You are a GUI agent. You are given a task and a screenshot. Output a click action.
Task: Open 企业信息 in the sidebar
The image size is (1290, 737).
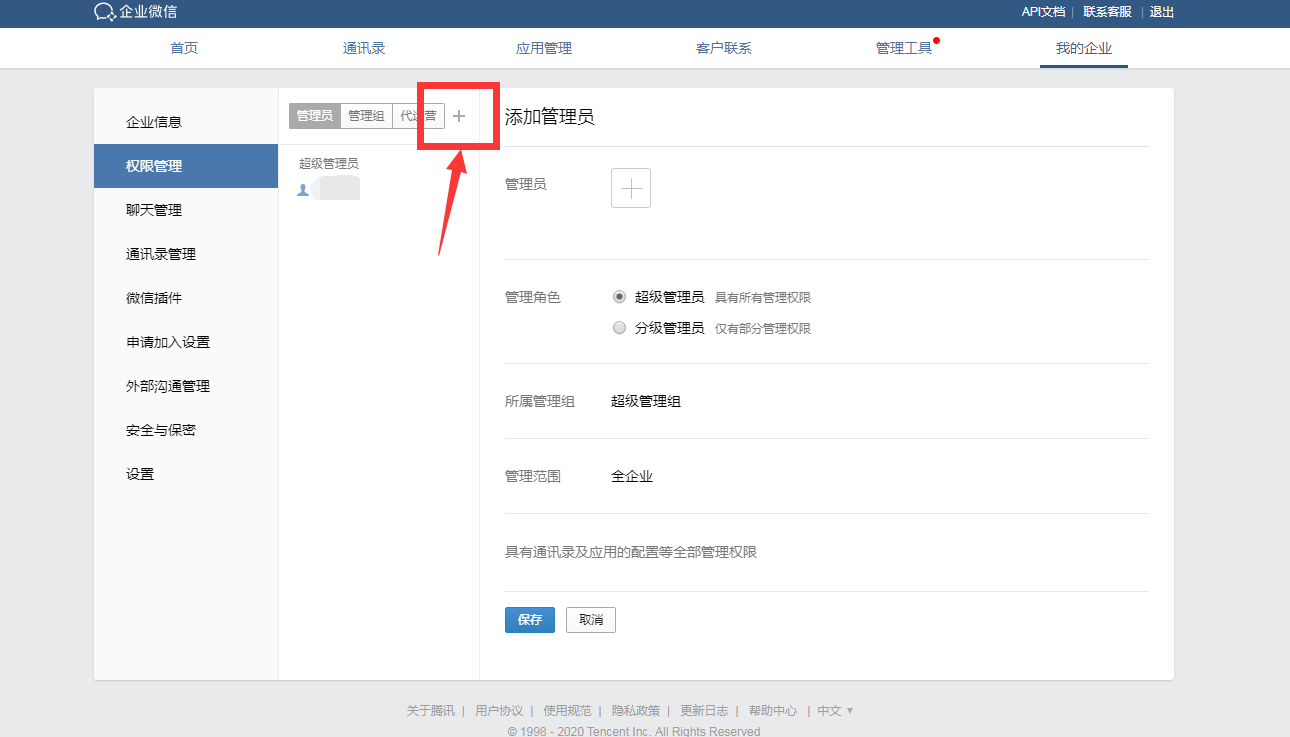coord(186,122)
